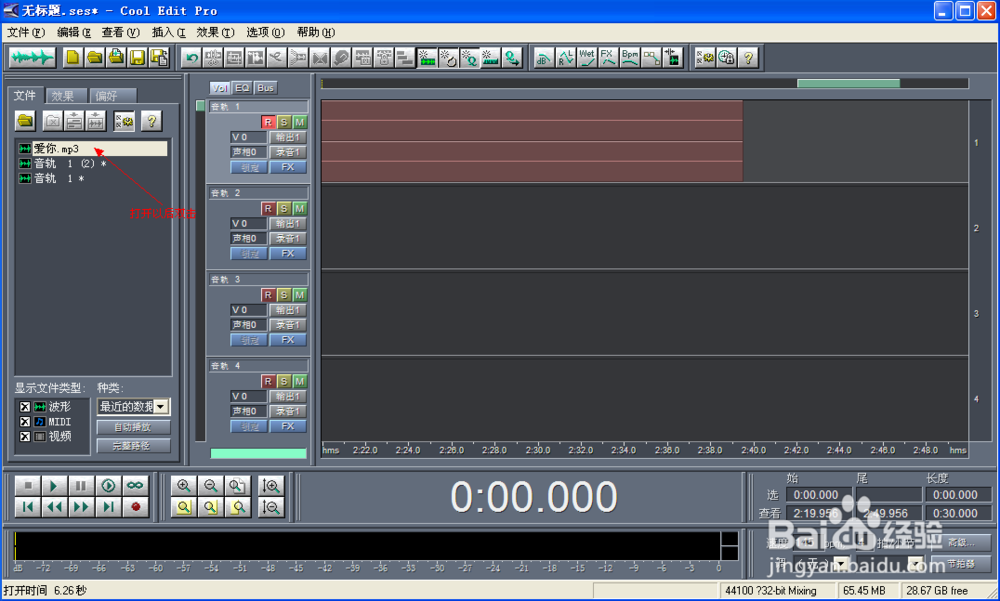Viewport: 1000px width, 601px height.
Task: Click the Save session floppy icon
Action: (137, 58)
